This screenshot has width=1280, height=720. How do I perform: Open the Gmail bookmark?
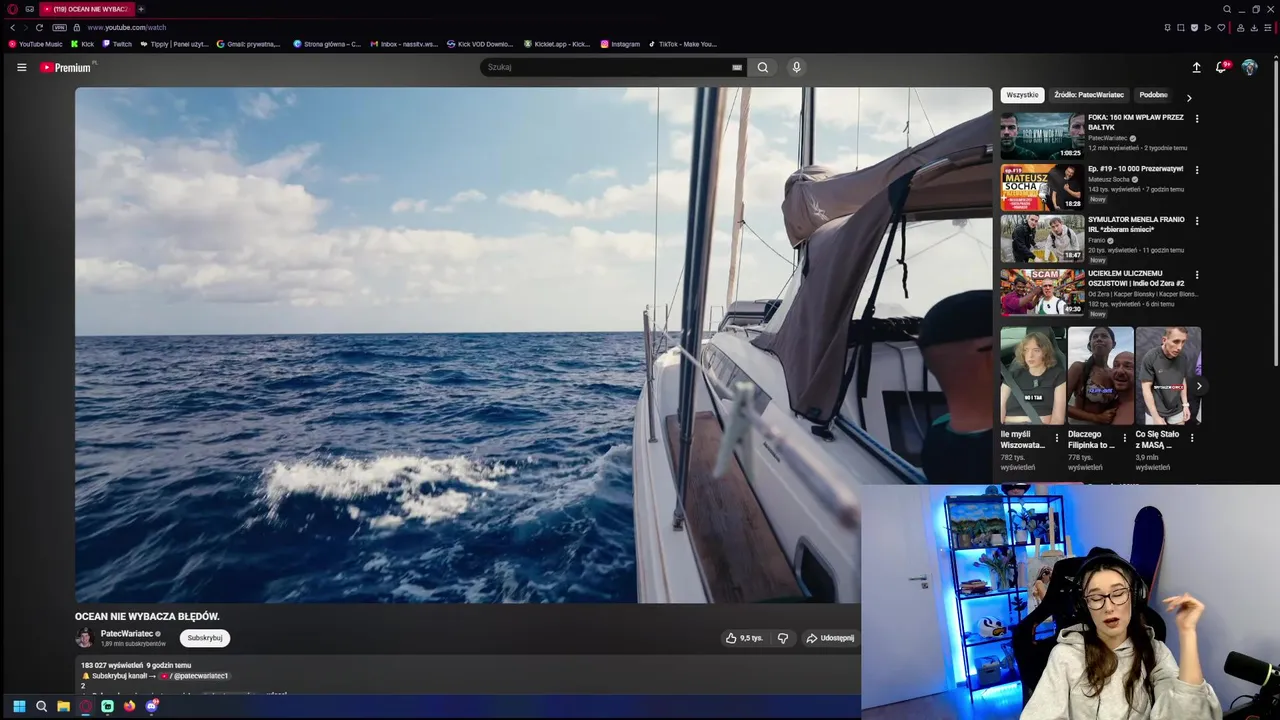click(249, 44)
